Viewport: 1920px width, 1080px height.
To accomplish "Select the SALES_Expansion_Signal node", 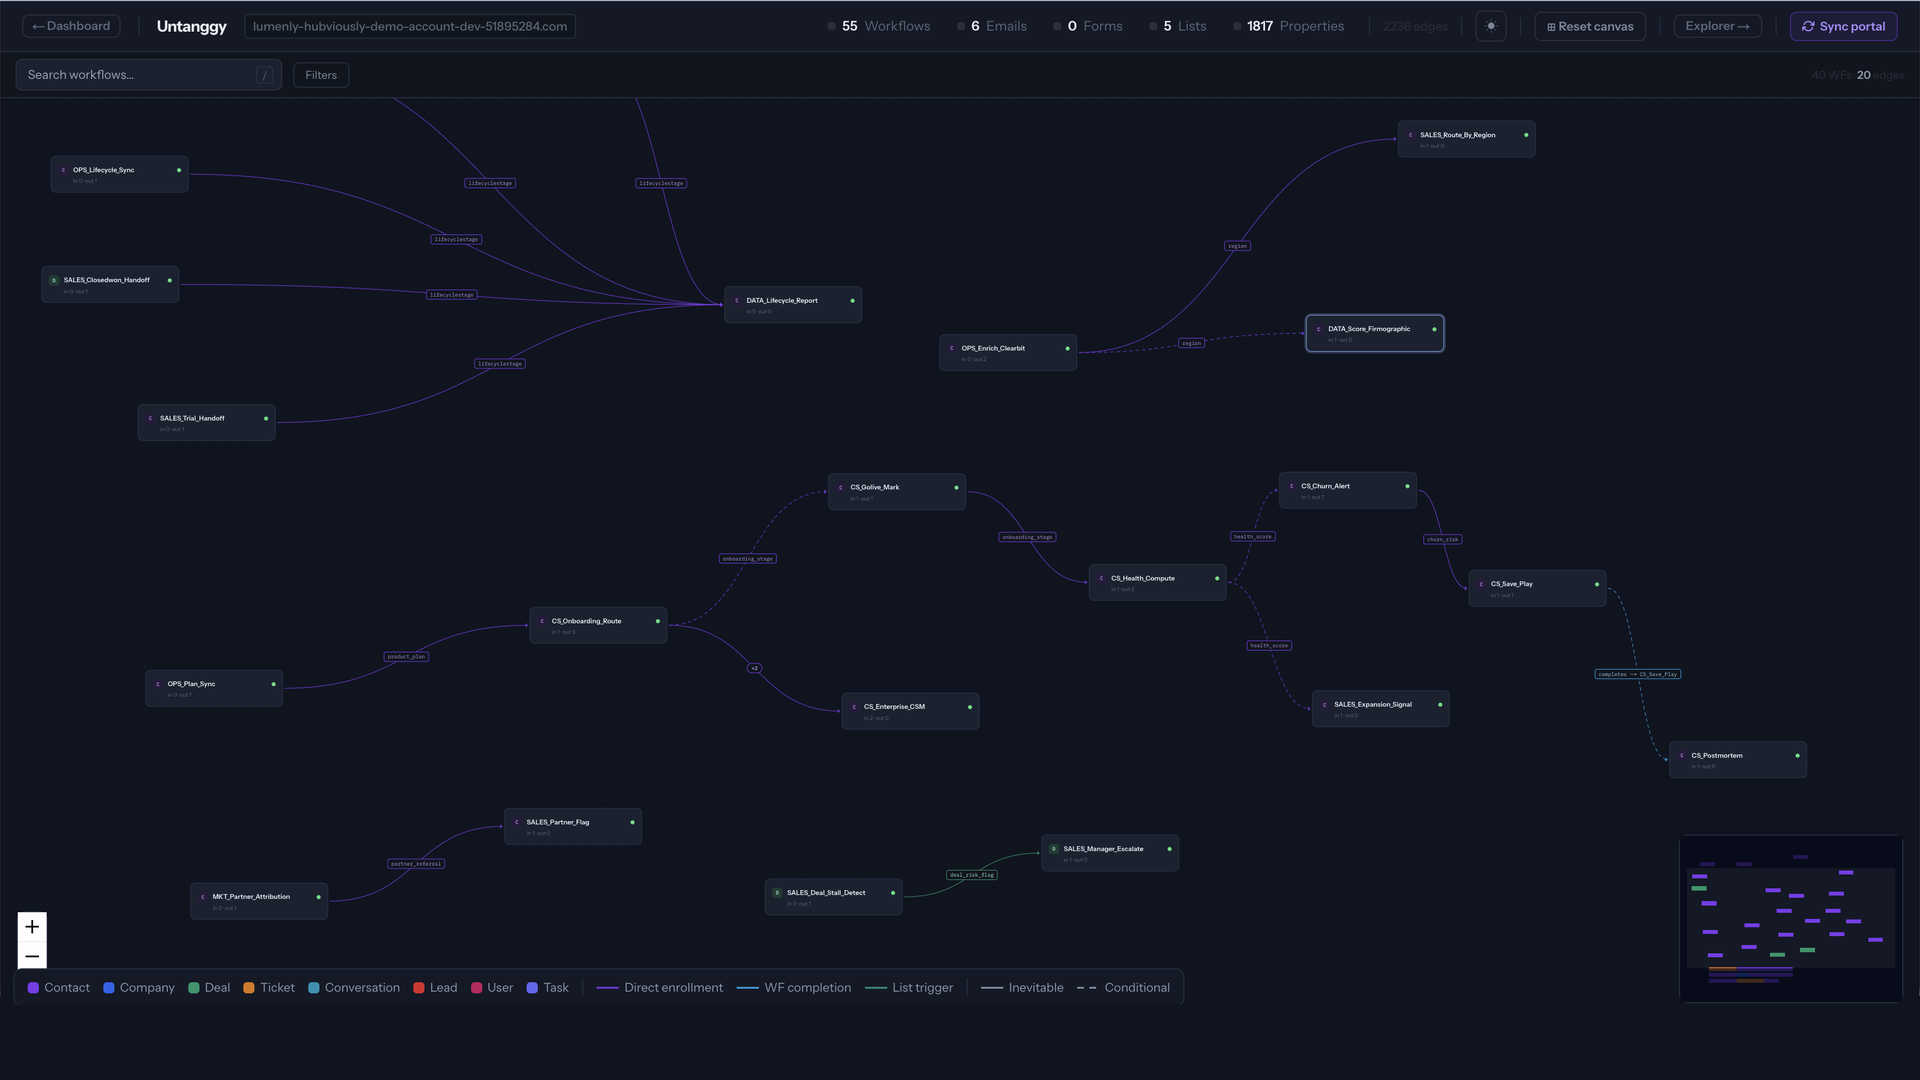I will pyautogui.click(x=1381, y=709).
